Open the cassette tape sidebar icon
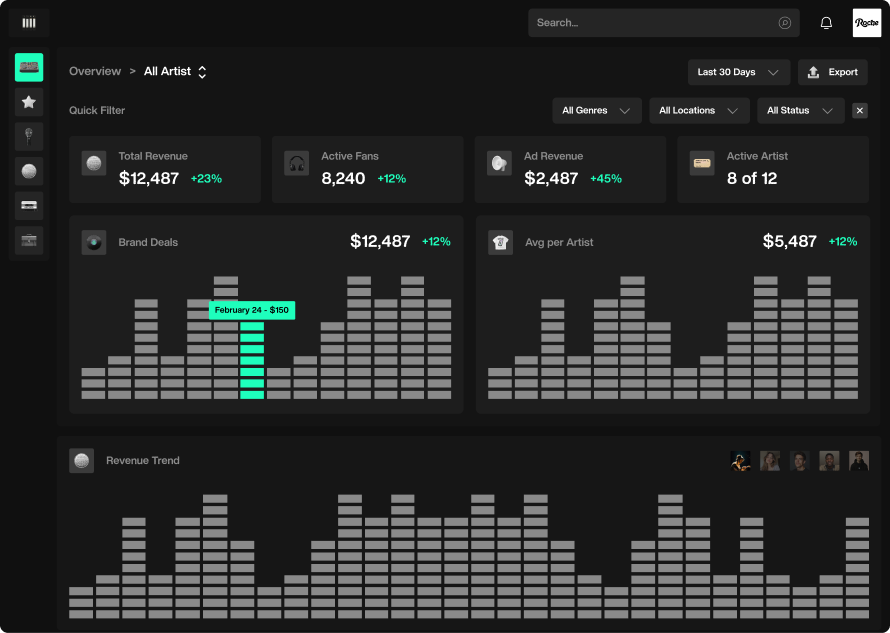890x633 pixels. 29,206
